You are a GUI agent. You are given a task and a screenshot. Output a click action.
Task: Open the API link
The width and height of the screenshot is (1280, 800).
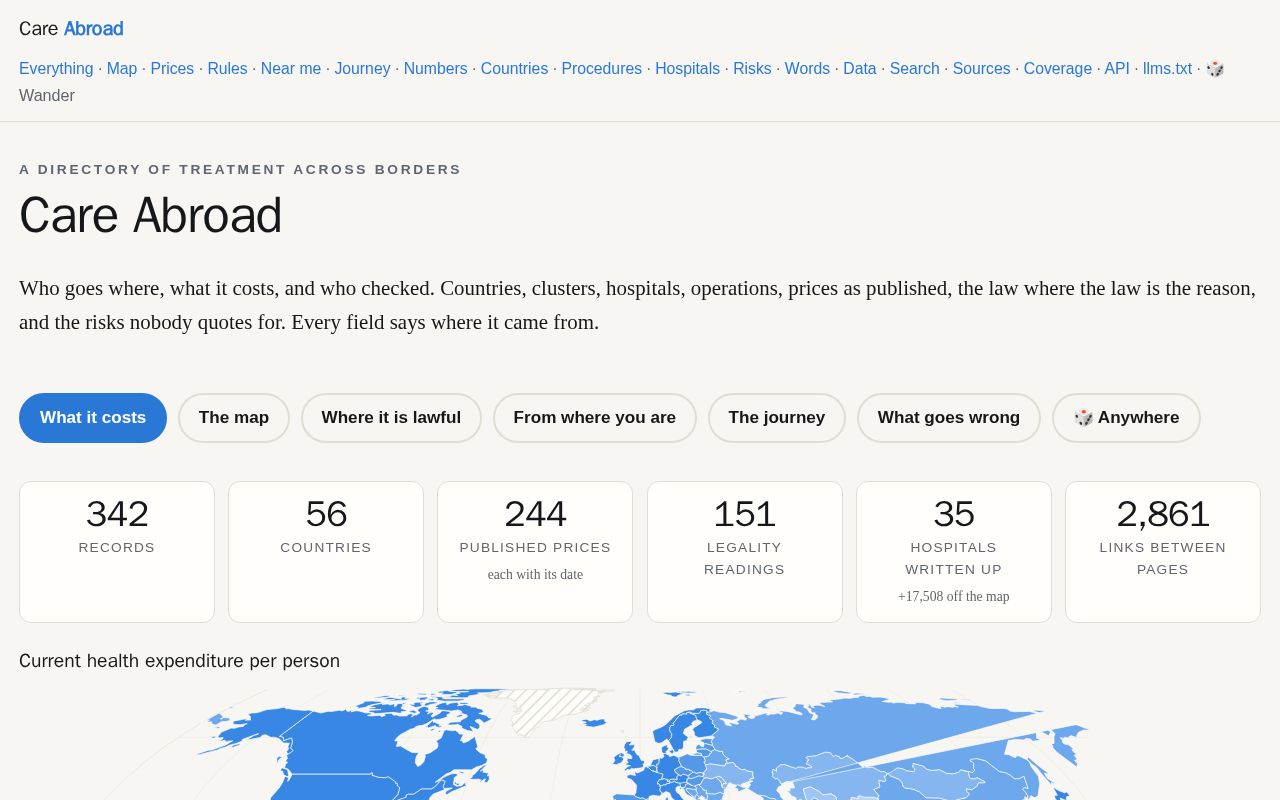(1117, 69)
